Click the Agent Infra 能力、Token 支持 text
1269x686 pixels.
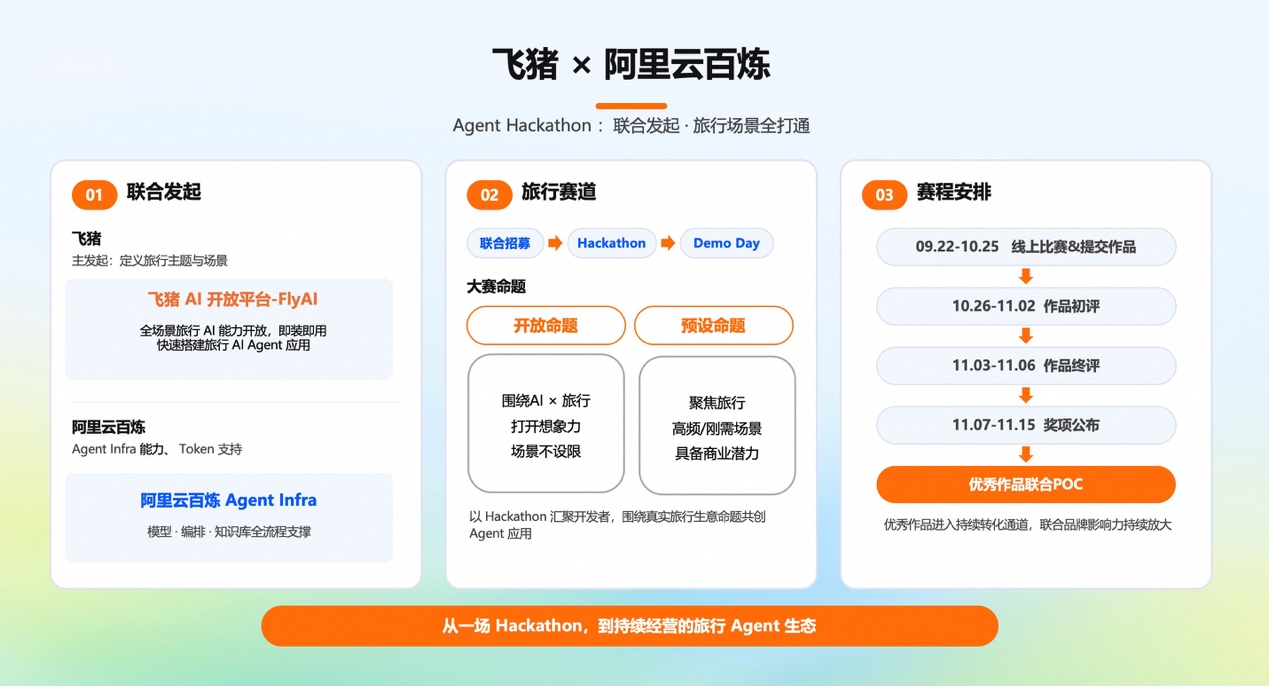(x=157, y=450)
